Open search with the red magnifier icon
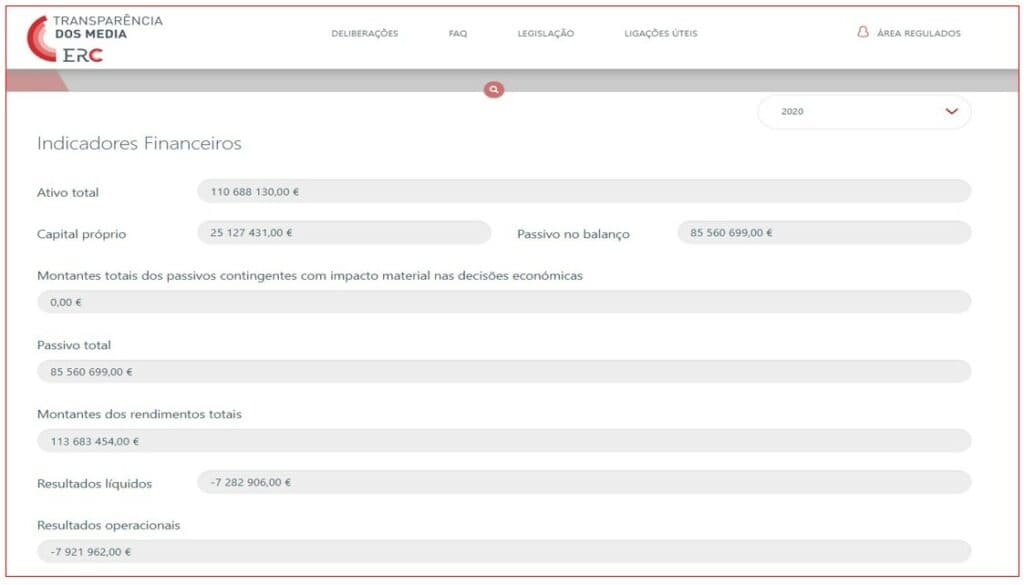The height and width of the screenshot is (585, 1024). point(494,90)
